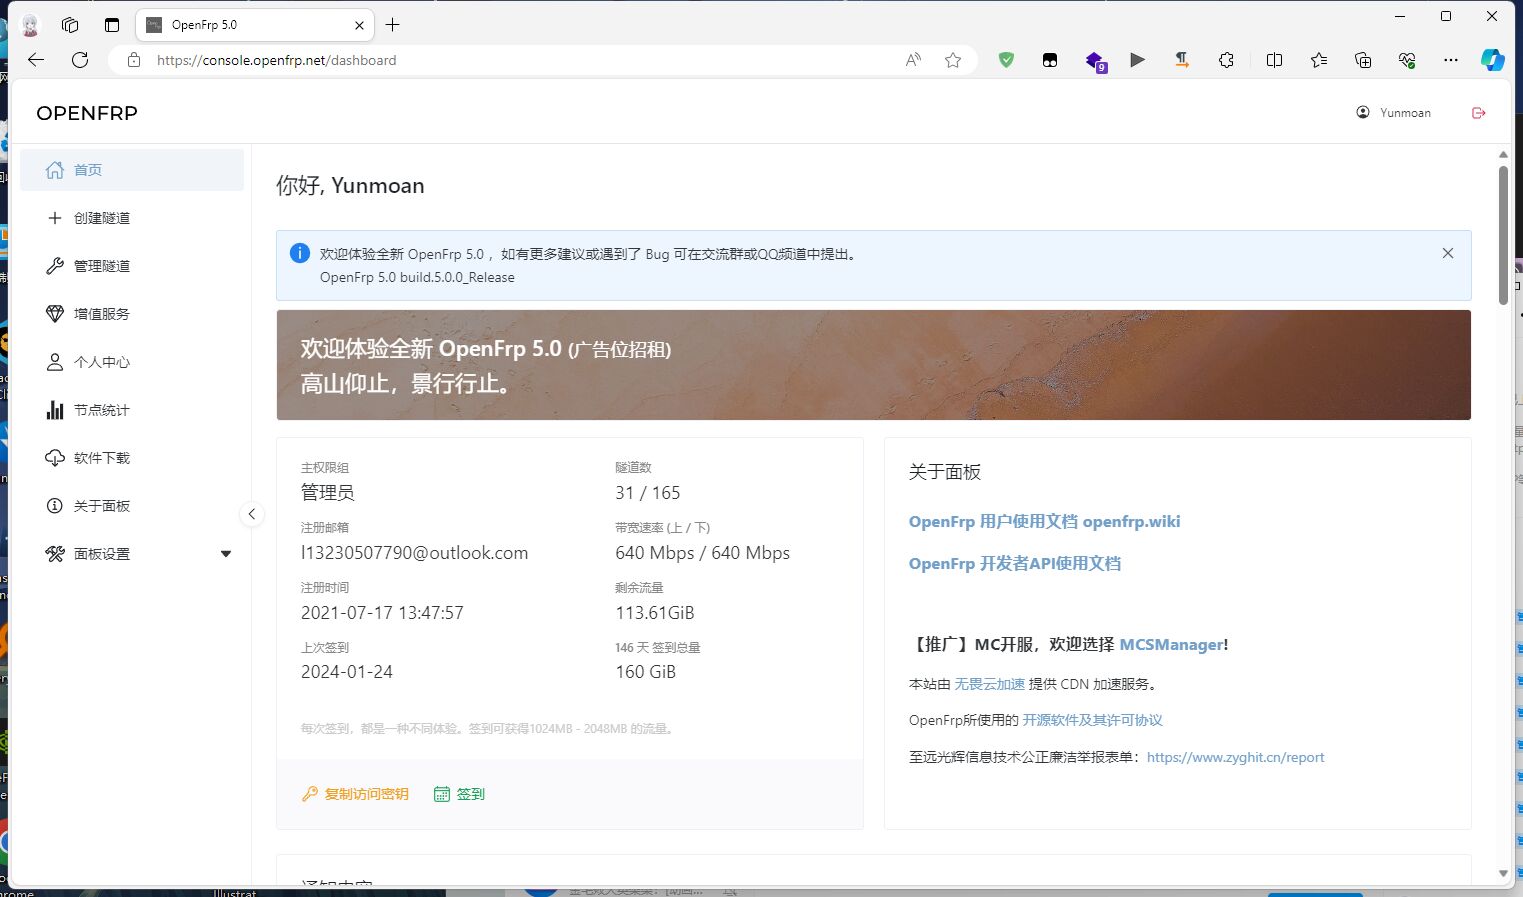
Task: Open 个人中心 person icon
Action: click(x=55, y=362)
